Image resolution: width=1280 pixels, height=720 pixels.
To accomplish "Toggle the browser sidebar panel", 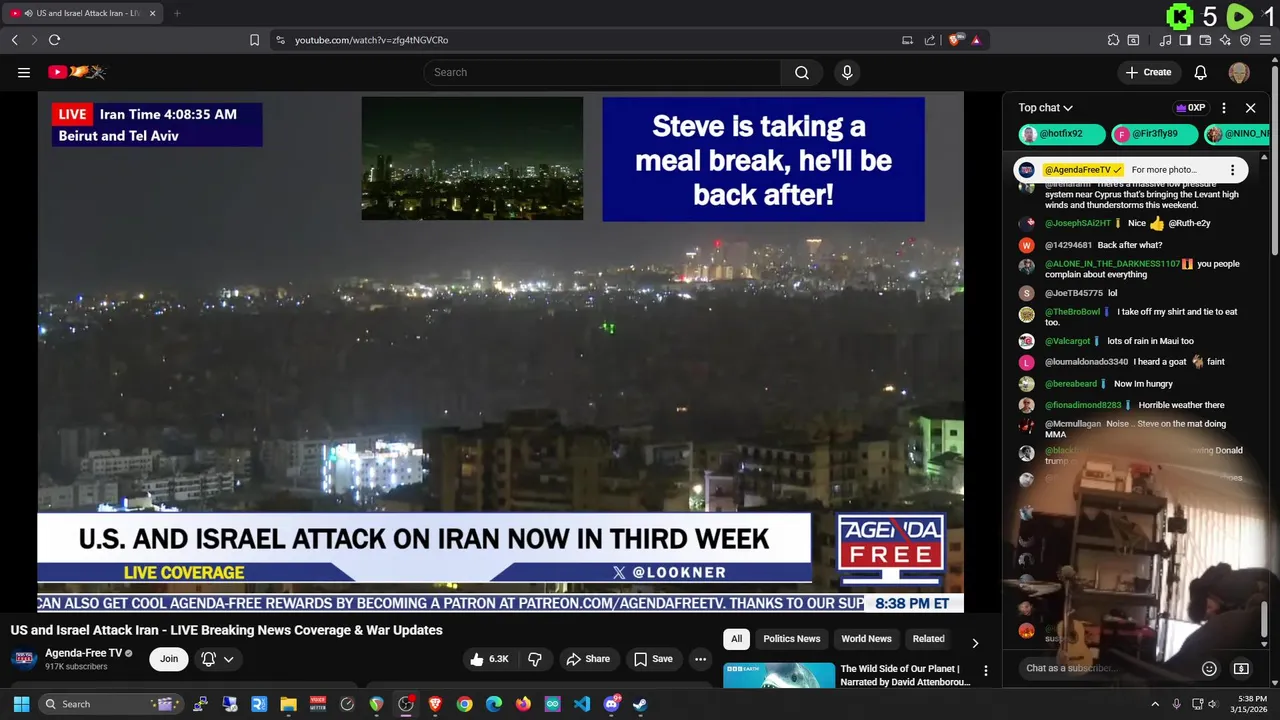I will click(x=1185, y=40).
